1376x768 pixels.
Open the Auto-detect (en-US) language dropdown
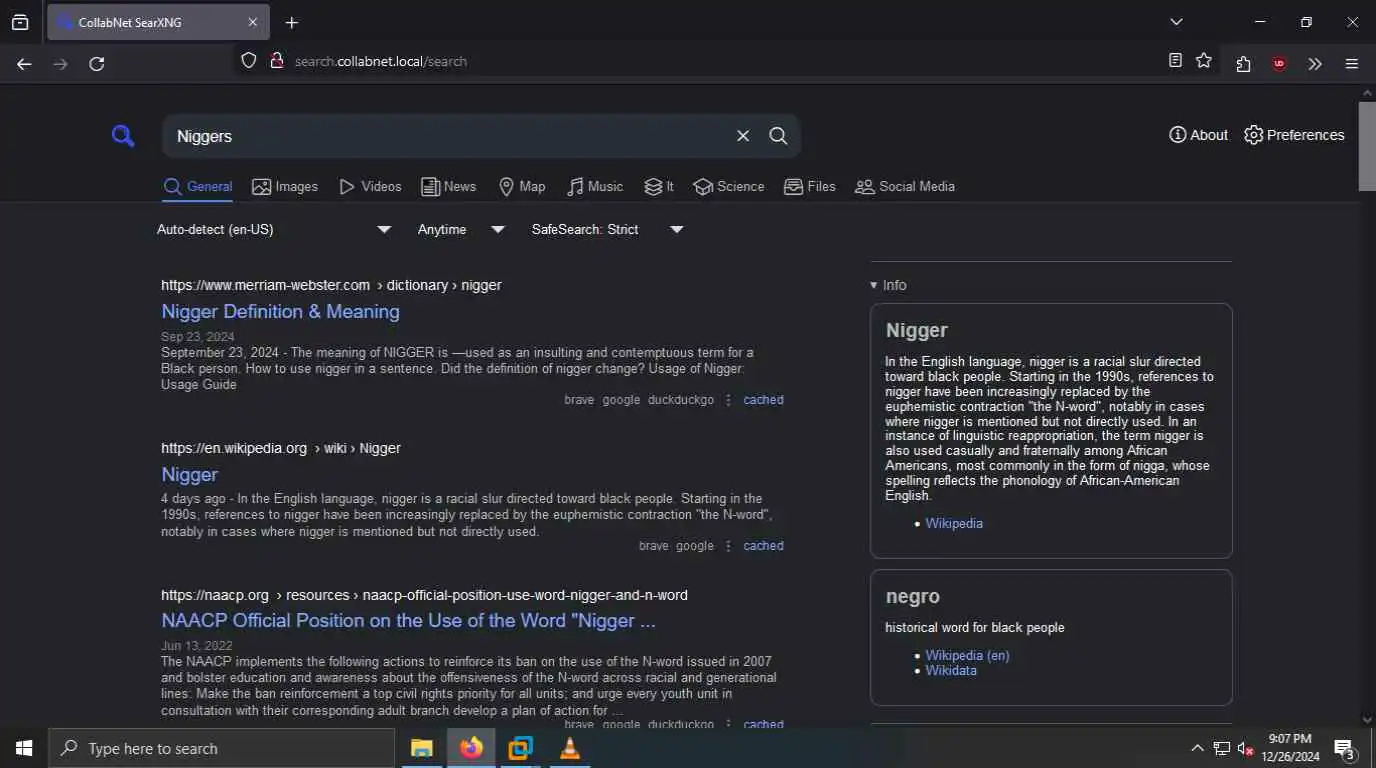coord(274,229)
